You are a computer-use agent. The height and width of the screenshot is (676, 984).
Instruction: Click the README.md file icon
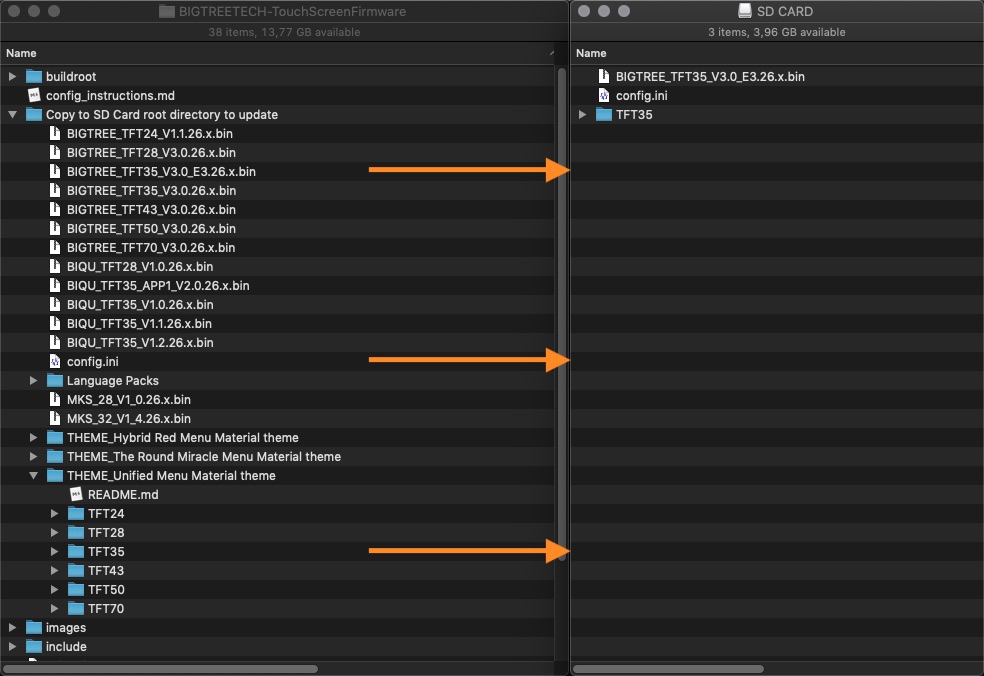76,495
